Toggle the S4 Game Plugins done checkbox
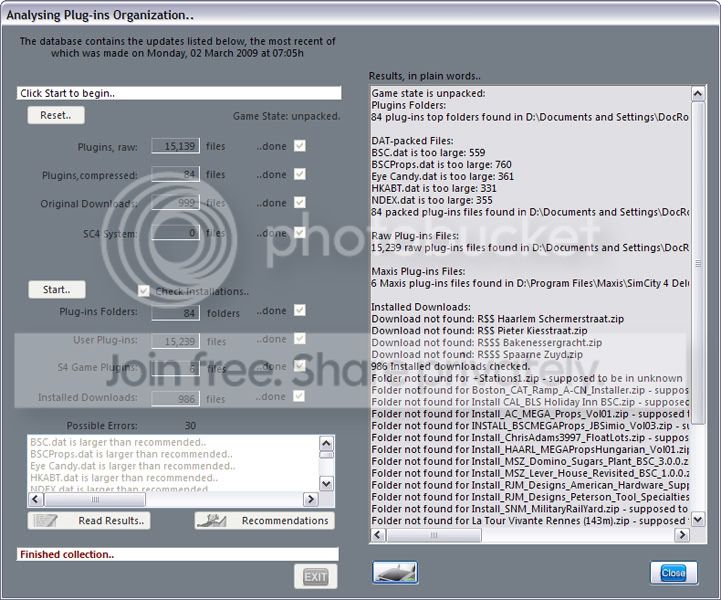This screenshot has height=600, width=721. point(300,366)
